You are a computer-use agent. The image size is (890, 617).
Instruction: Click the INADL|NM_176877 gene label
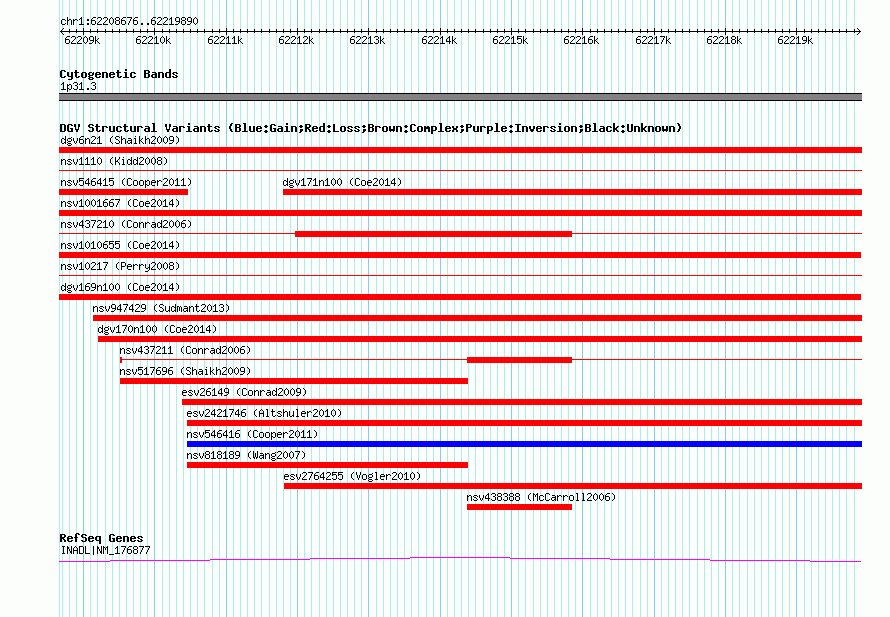(105, 551)
